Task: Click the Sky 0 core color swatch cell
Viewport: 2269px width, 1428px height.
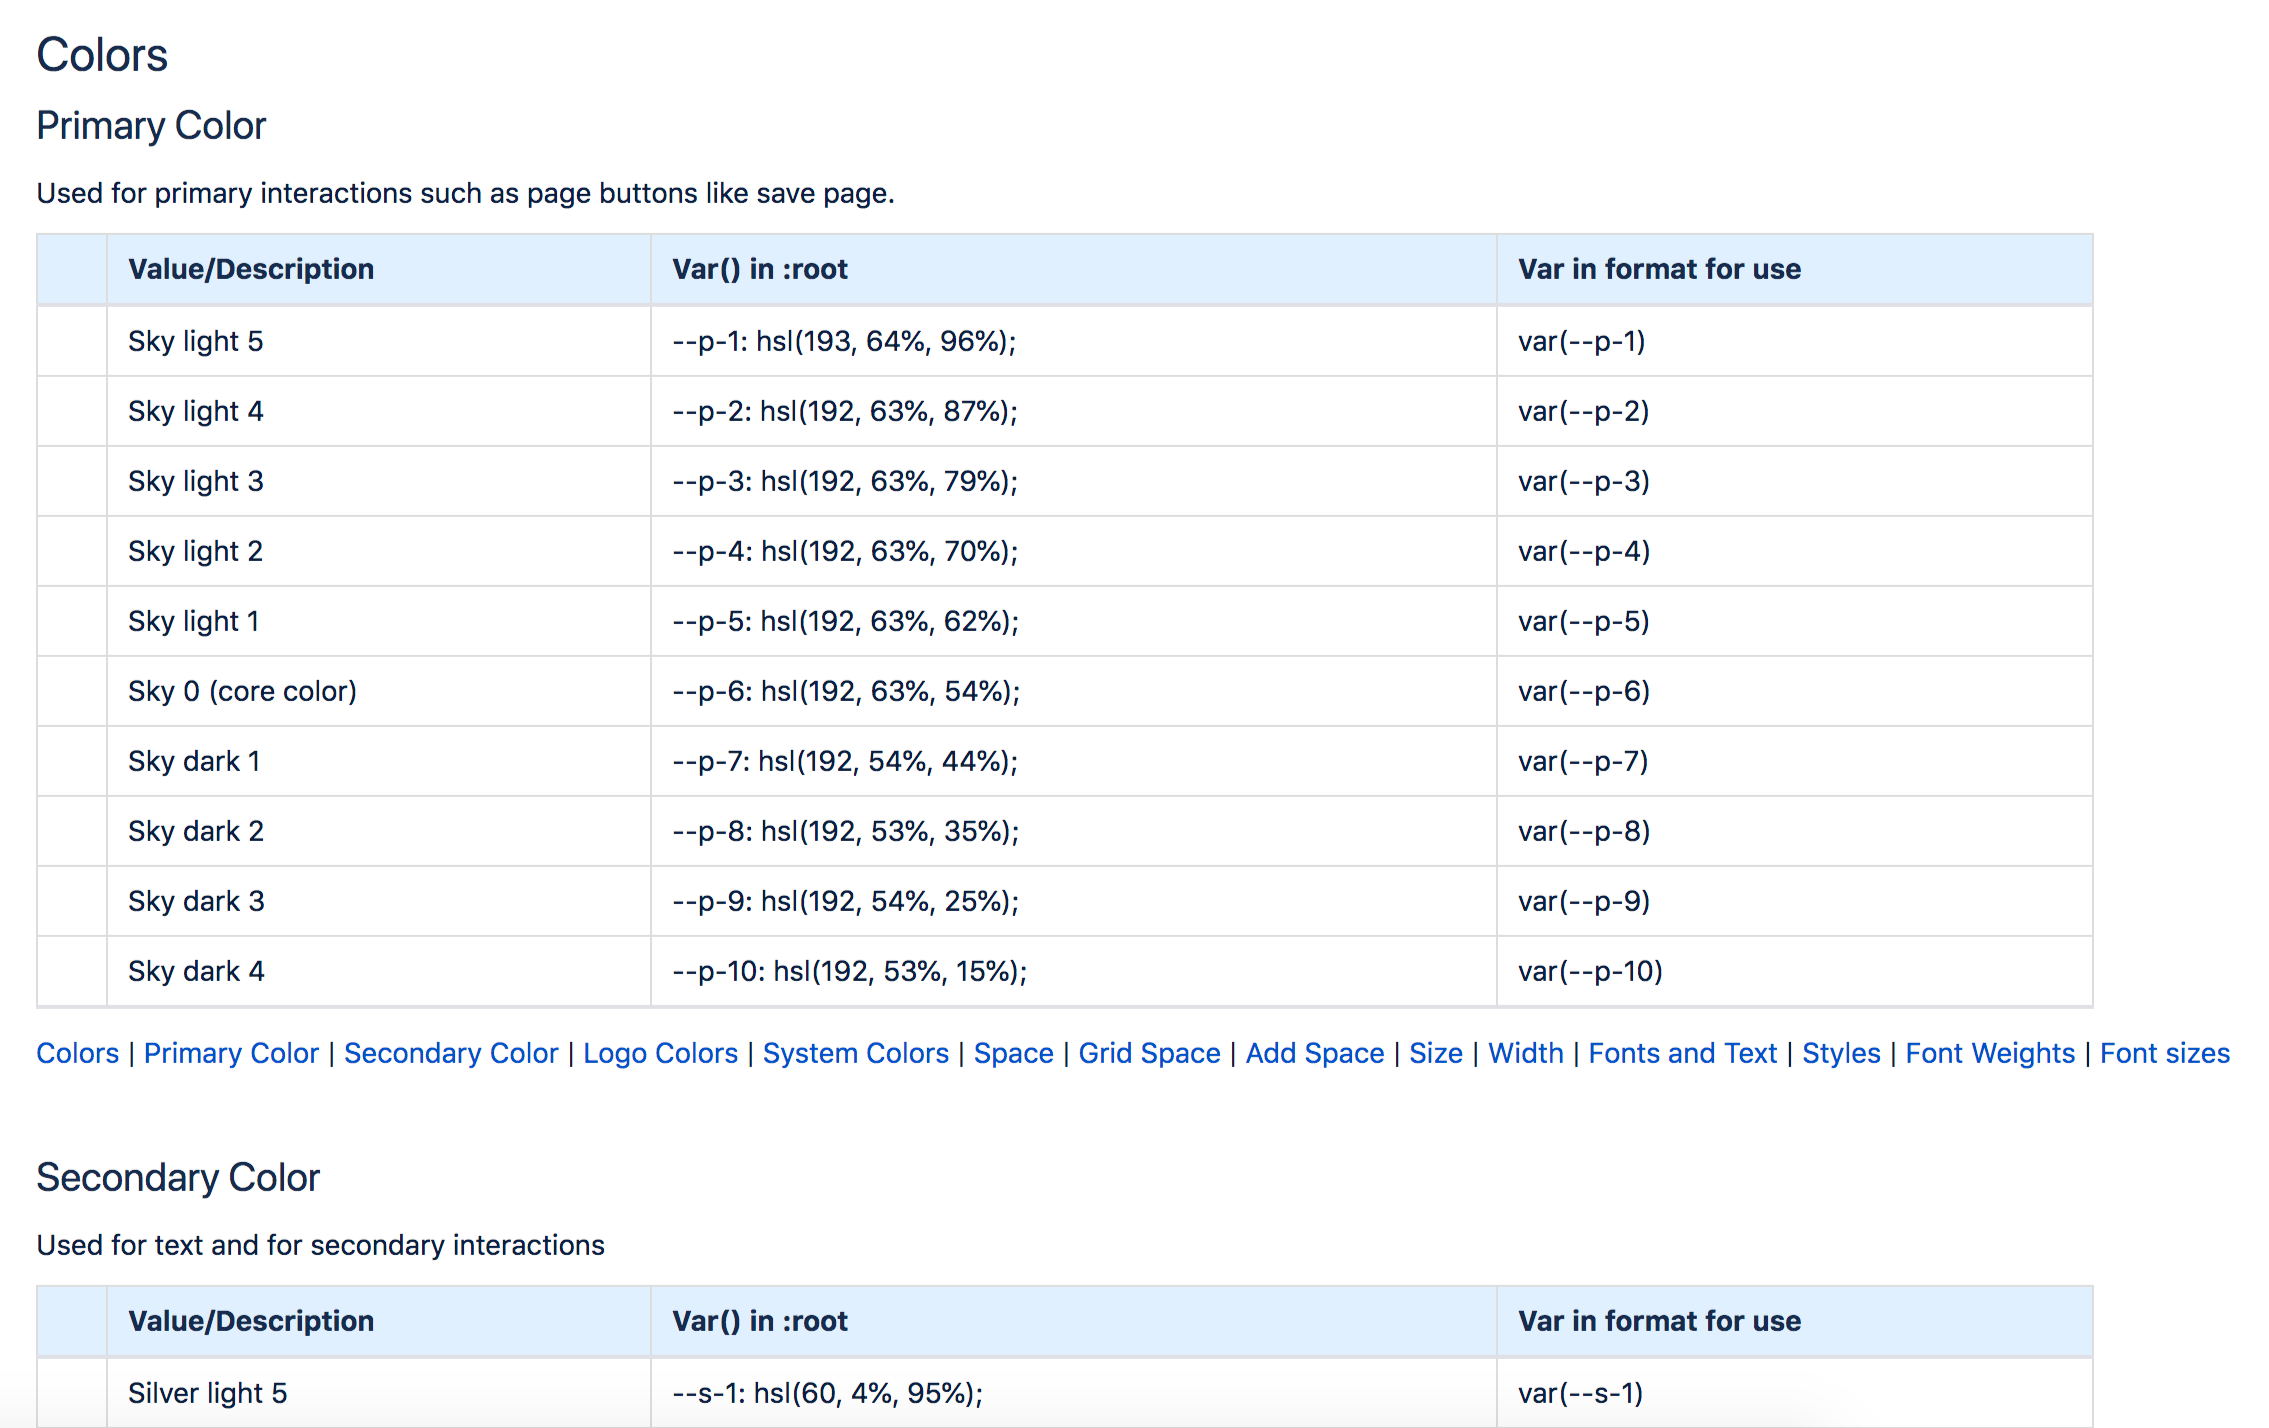Action: (72, 691)
